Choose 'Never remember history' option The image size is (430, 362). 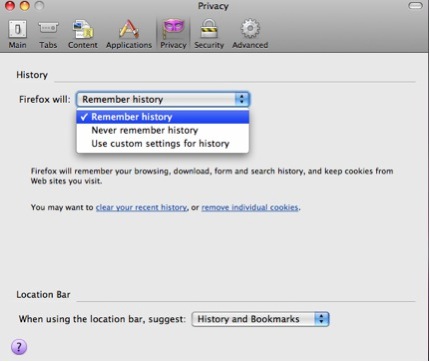(x=163, y=130)
